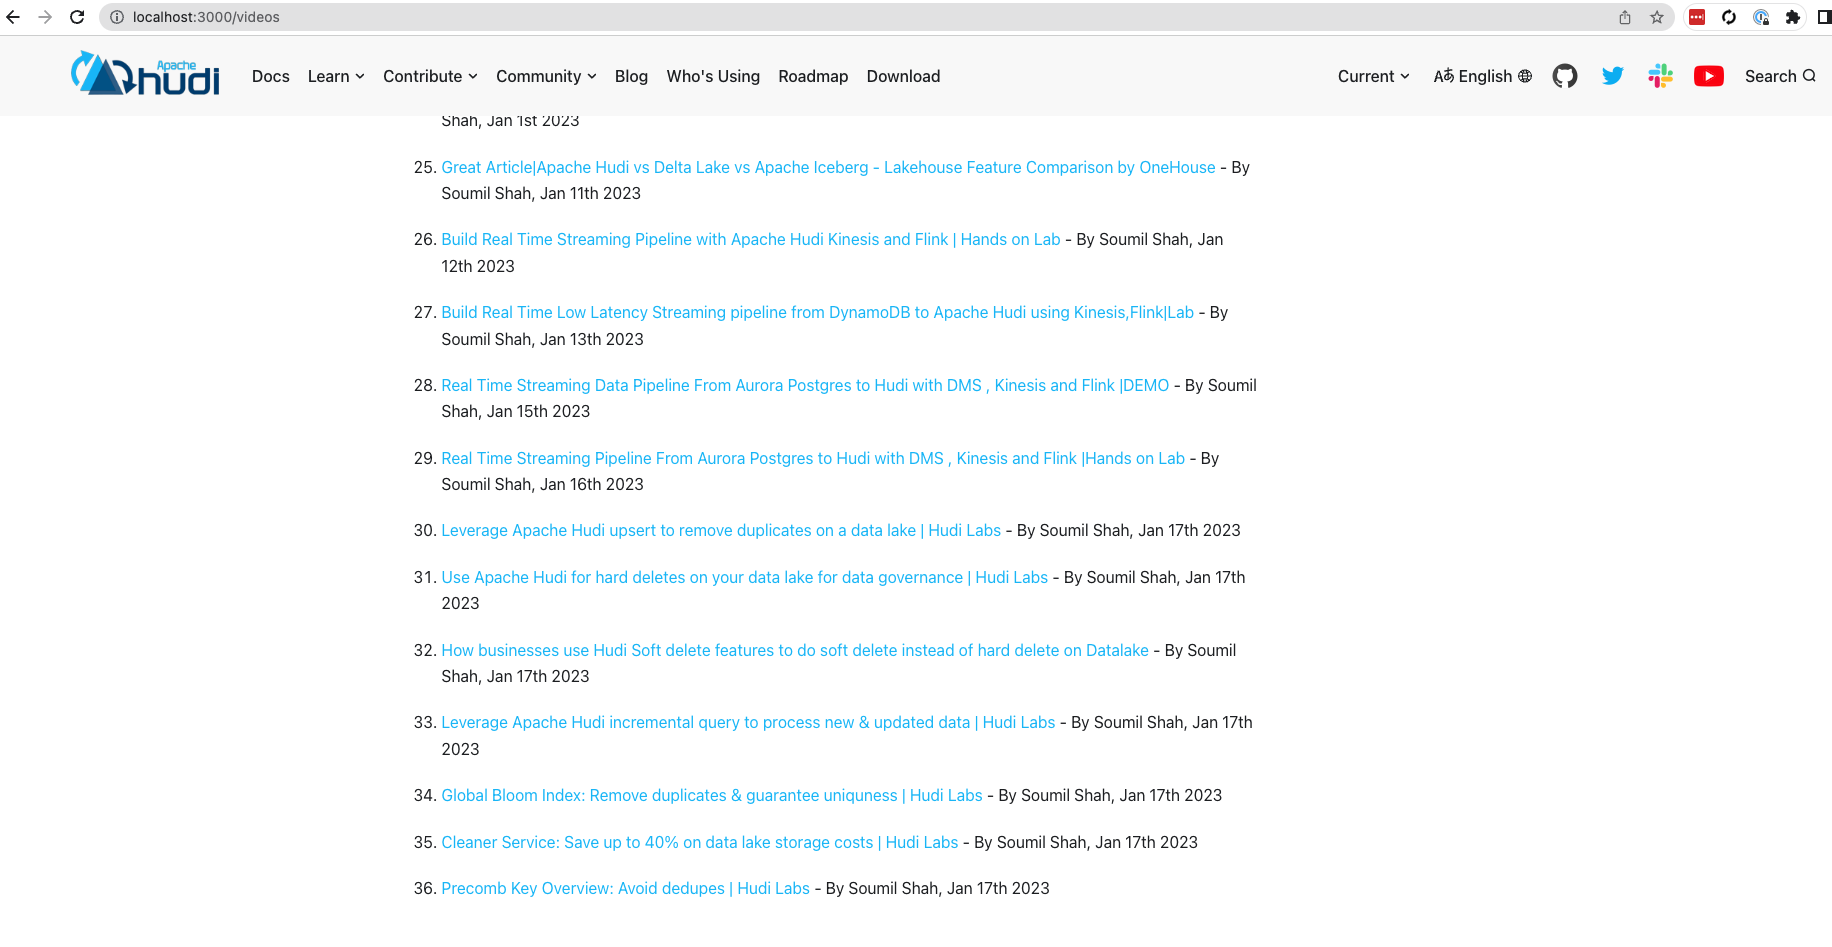Open the Download menu item
The height and width of the screenshot is (947, 1832).
pyautogui.click(x=903, y=76)
